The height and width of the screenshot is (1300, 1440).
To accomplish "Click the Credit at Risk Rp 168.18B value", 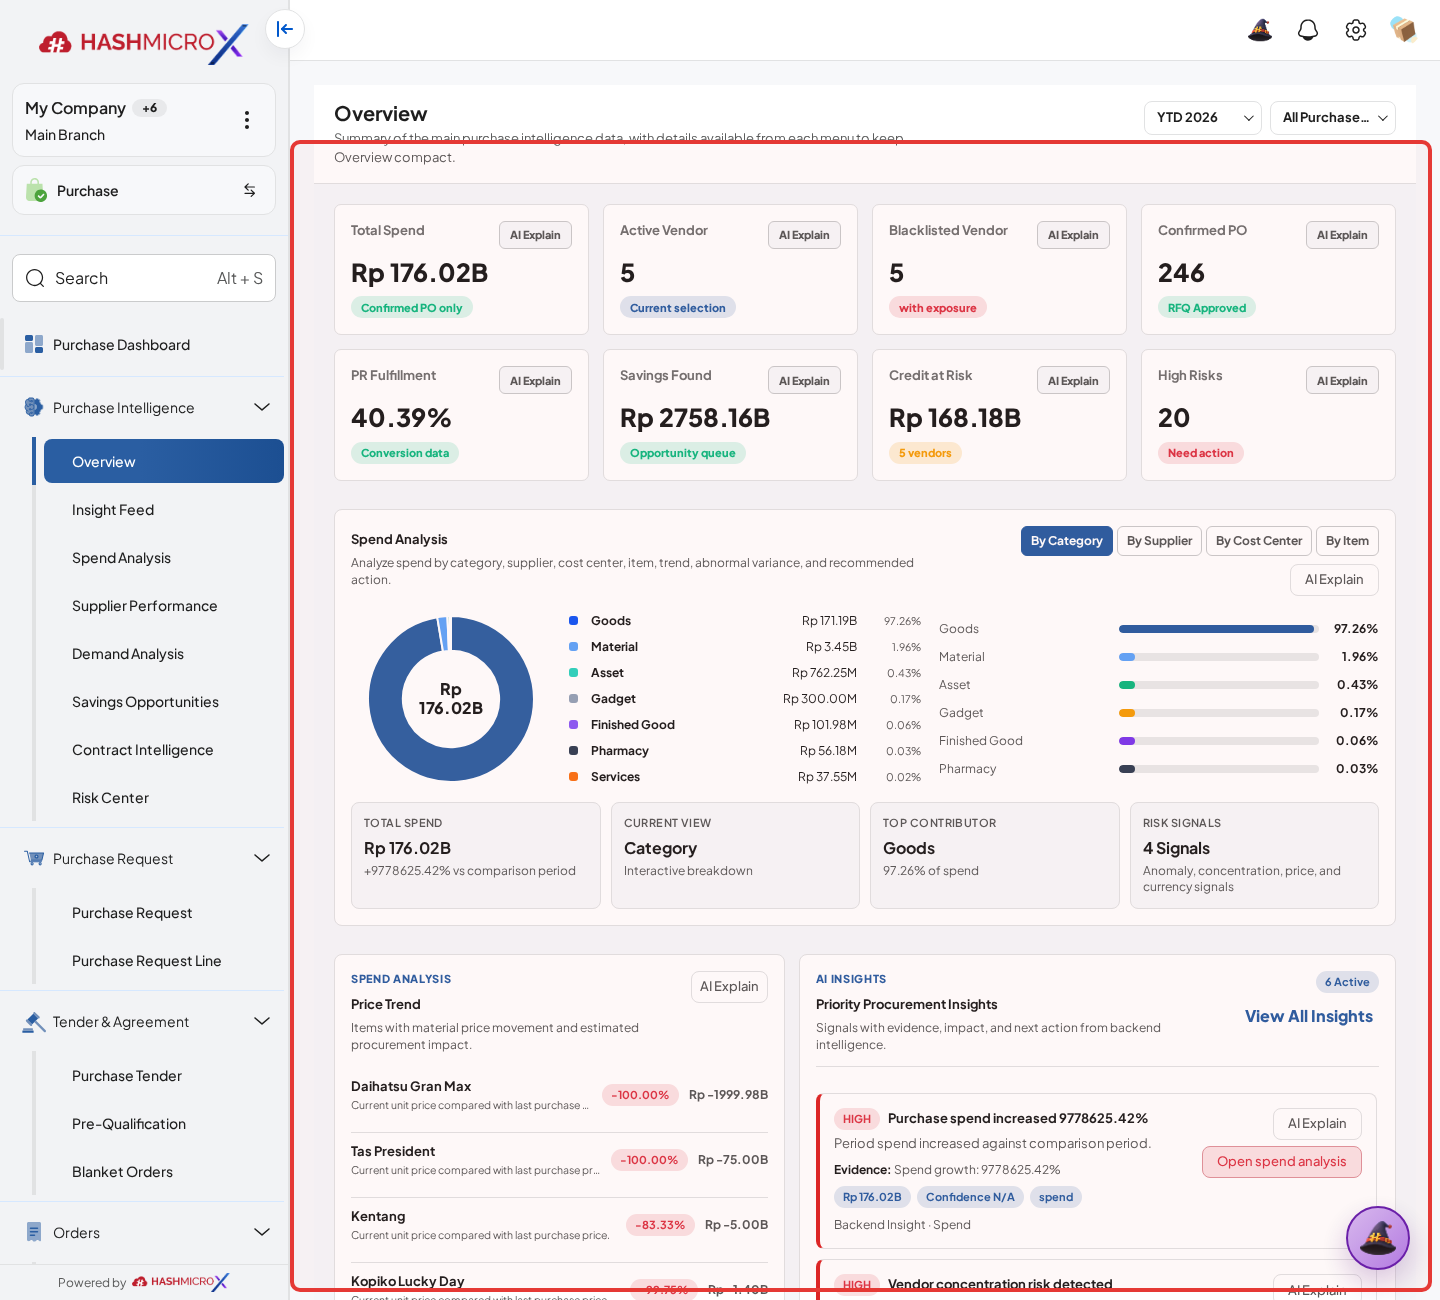I will coord(955,418).
